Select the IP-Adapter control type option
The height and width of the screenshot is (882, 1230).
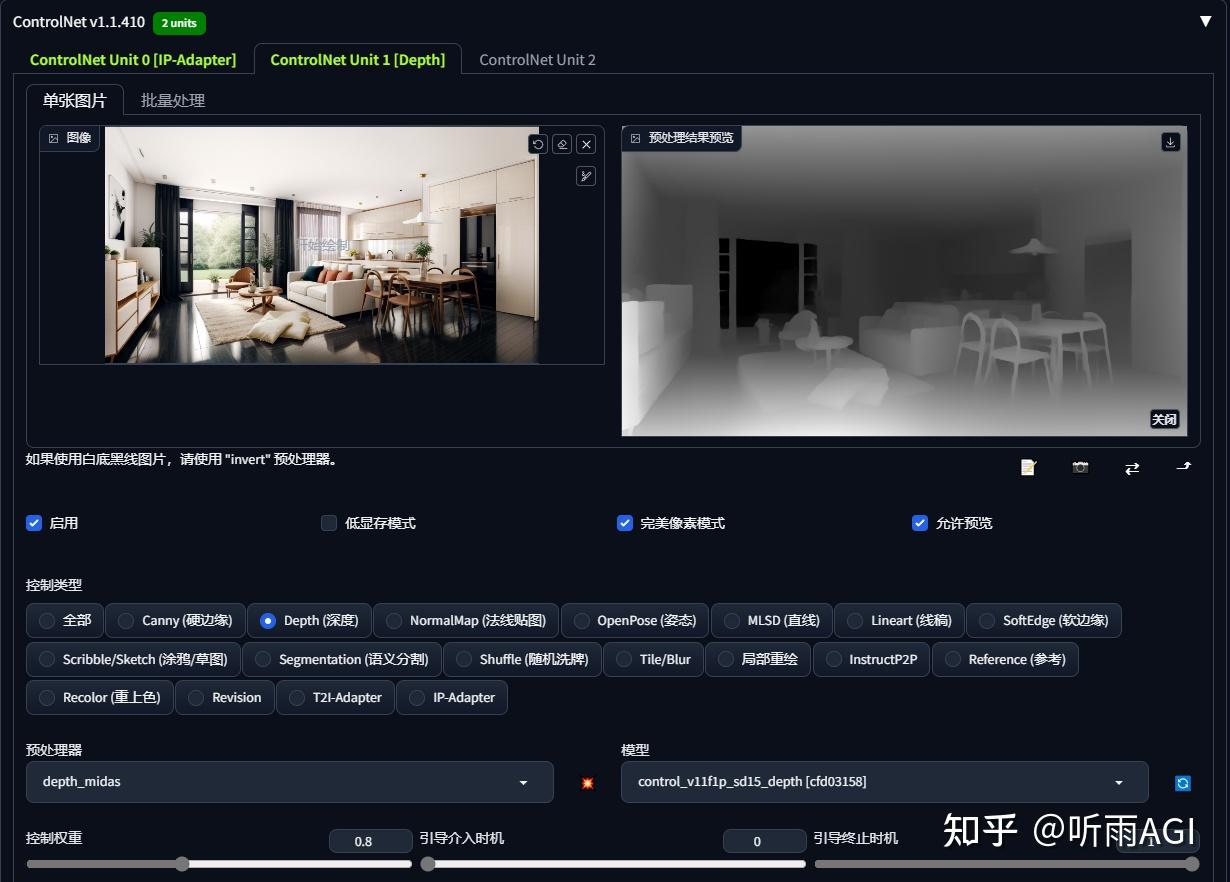tap(452, 697)
